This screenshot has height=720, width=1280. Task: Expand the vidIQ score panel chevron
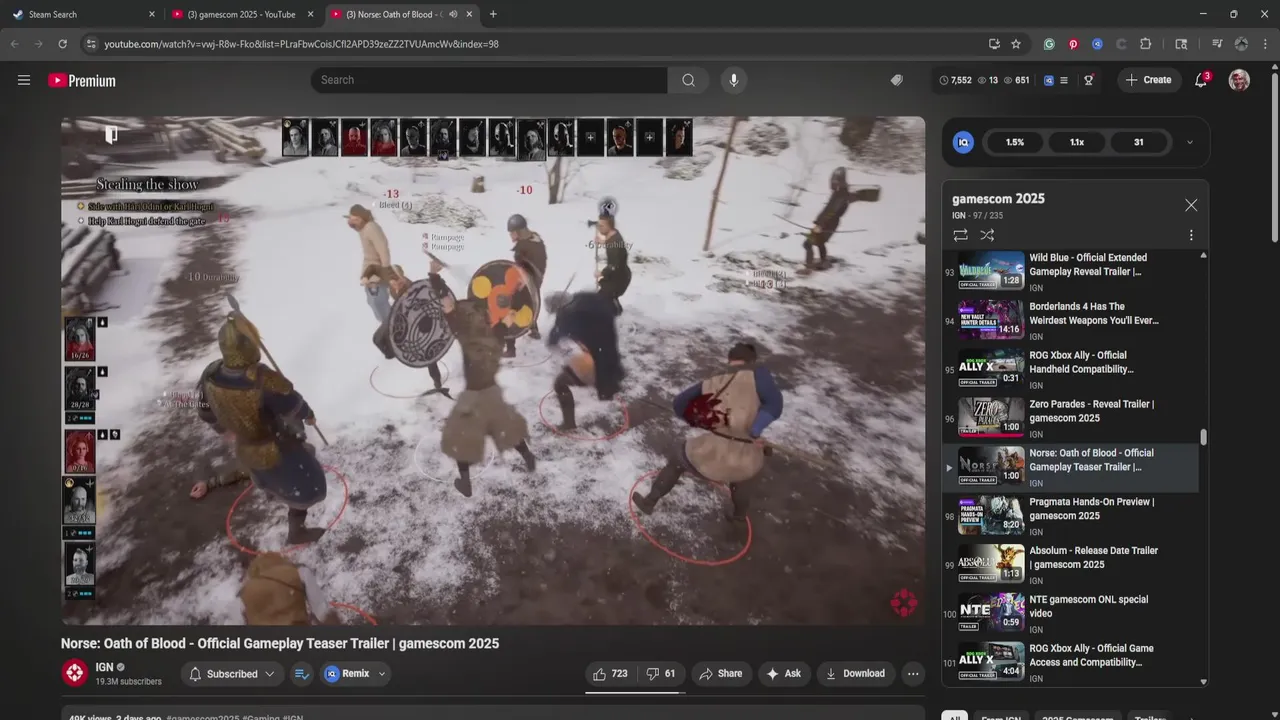pyautogui.click(x=1189, y=142)
